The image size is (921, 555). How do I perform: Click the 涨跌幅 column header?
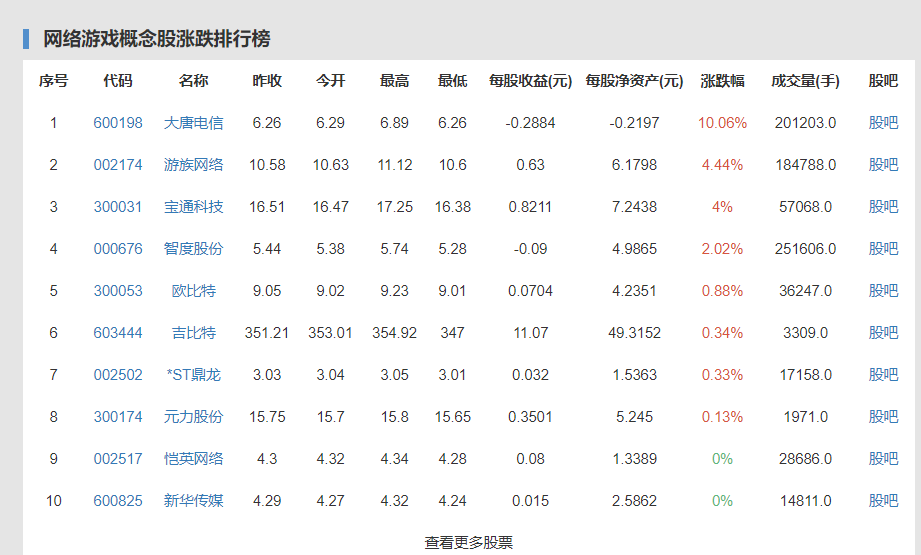coord(722,81)
